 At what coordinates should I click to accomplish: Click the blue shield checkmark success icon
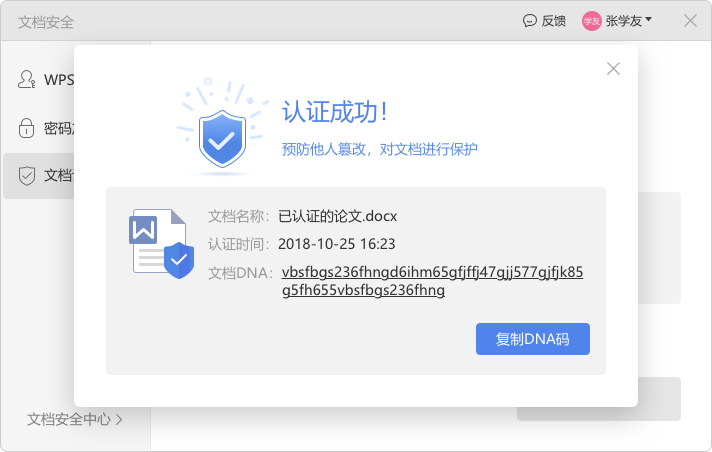pos(222,138)
